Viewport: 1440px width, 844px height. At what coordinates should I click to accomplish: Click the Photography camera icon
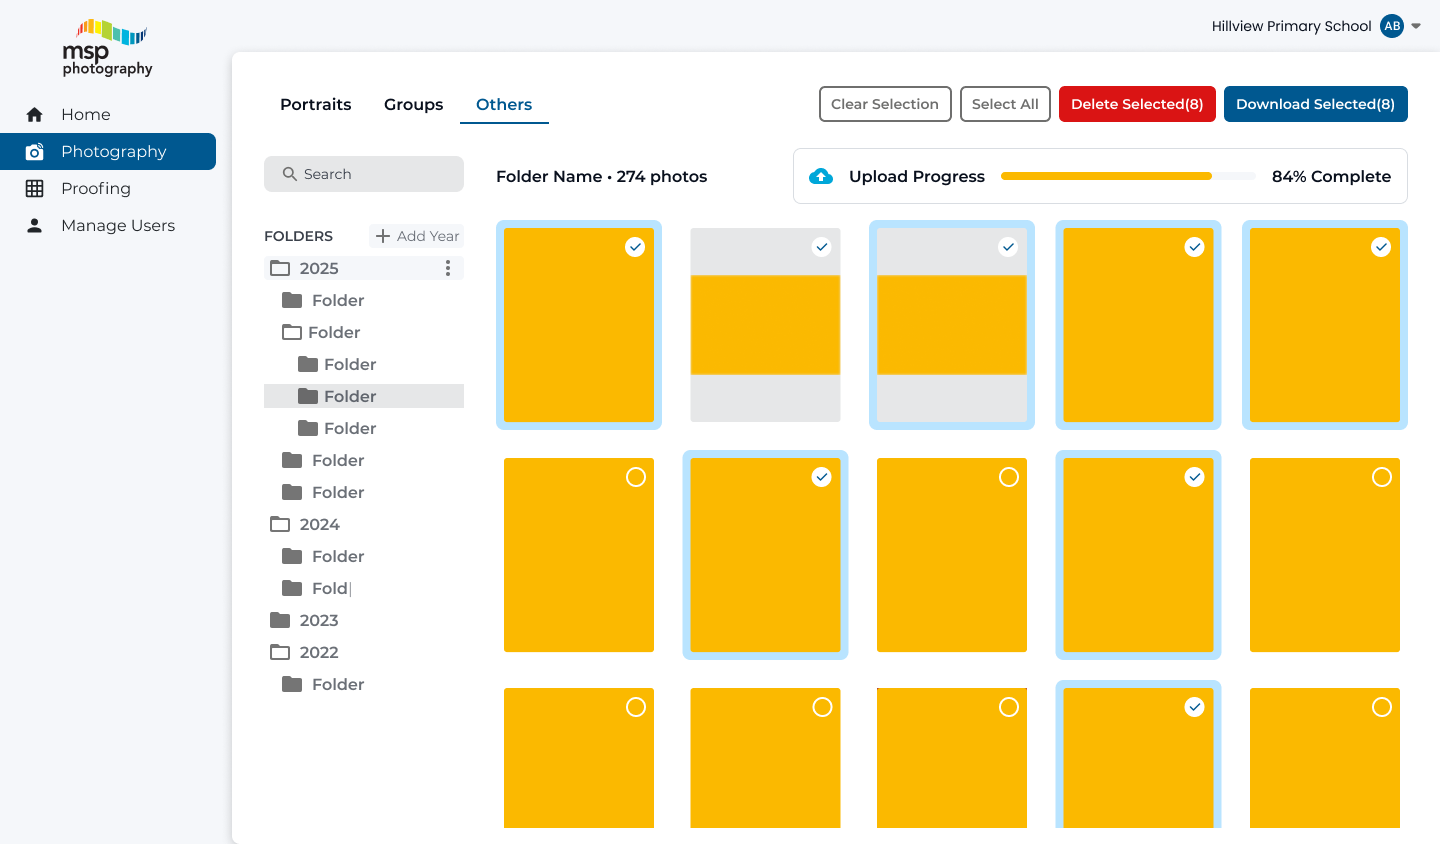point(35,152)
